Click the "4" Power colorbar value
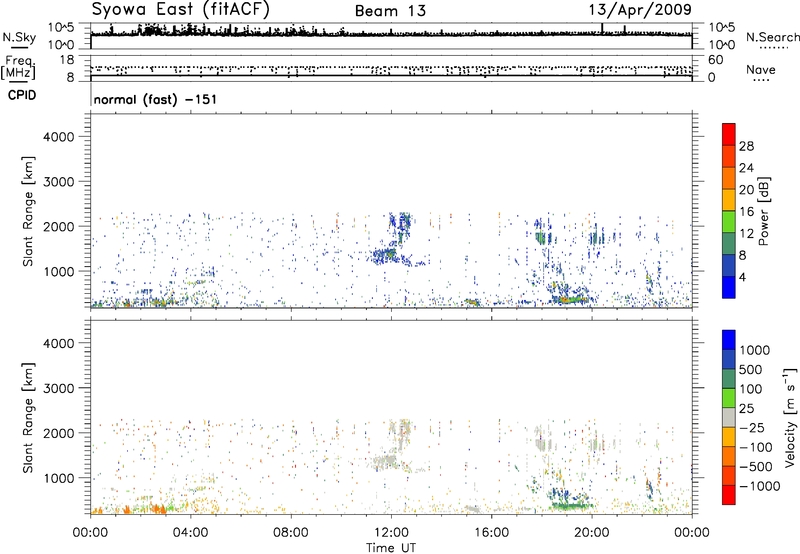 743,277
